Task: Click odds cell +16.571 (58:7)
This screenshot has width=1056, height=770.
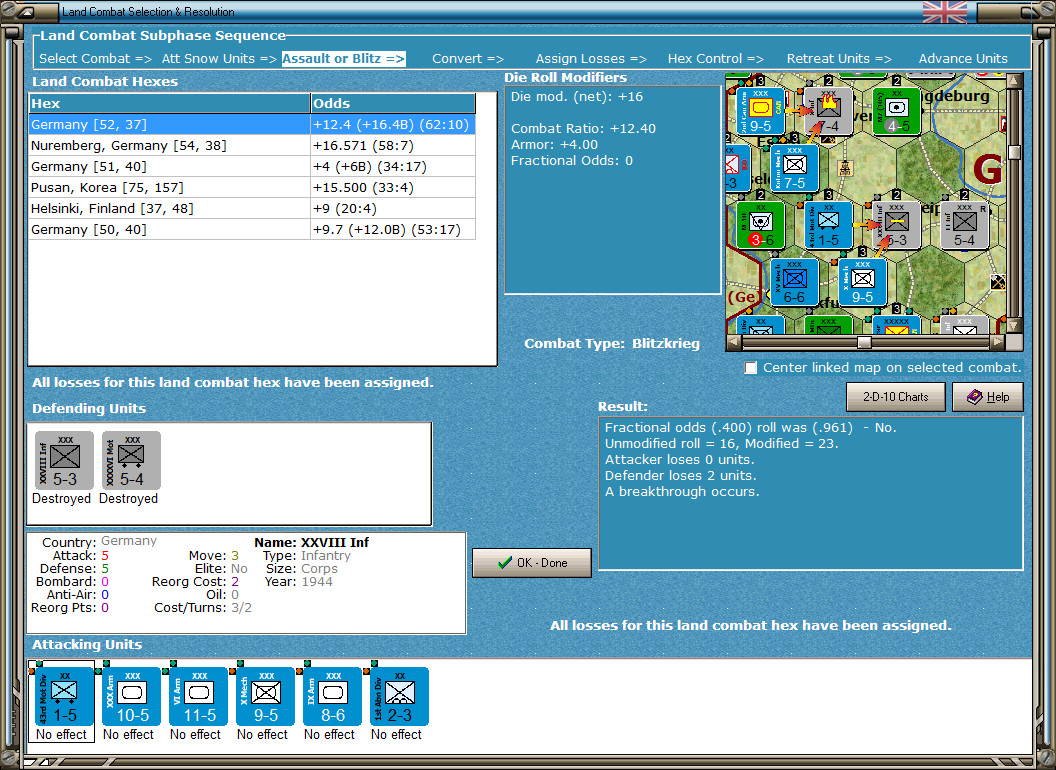Action: tap(393, 146)
